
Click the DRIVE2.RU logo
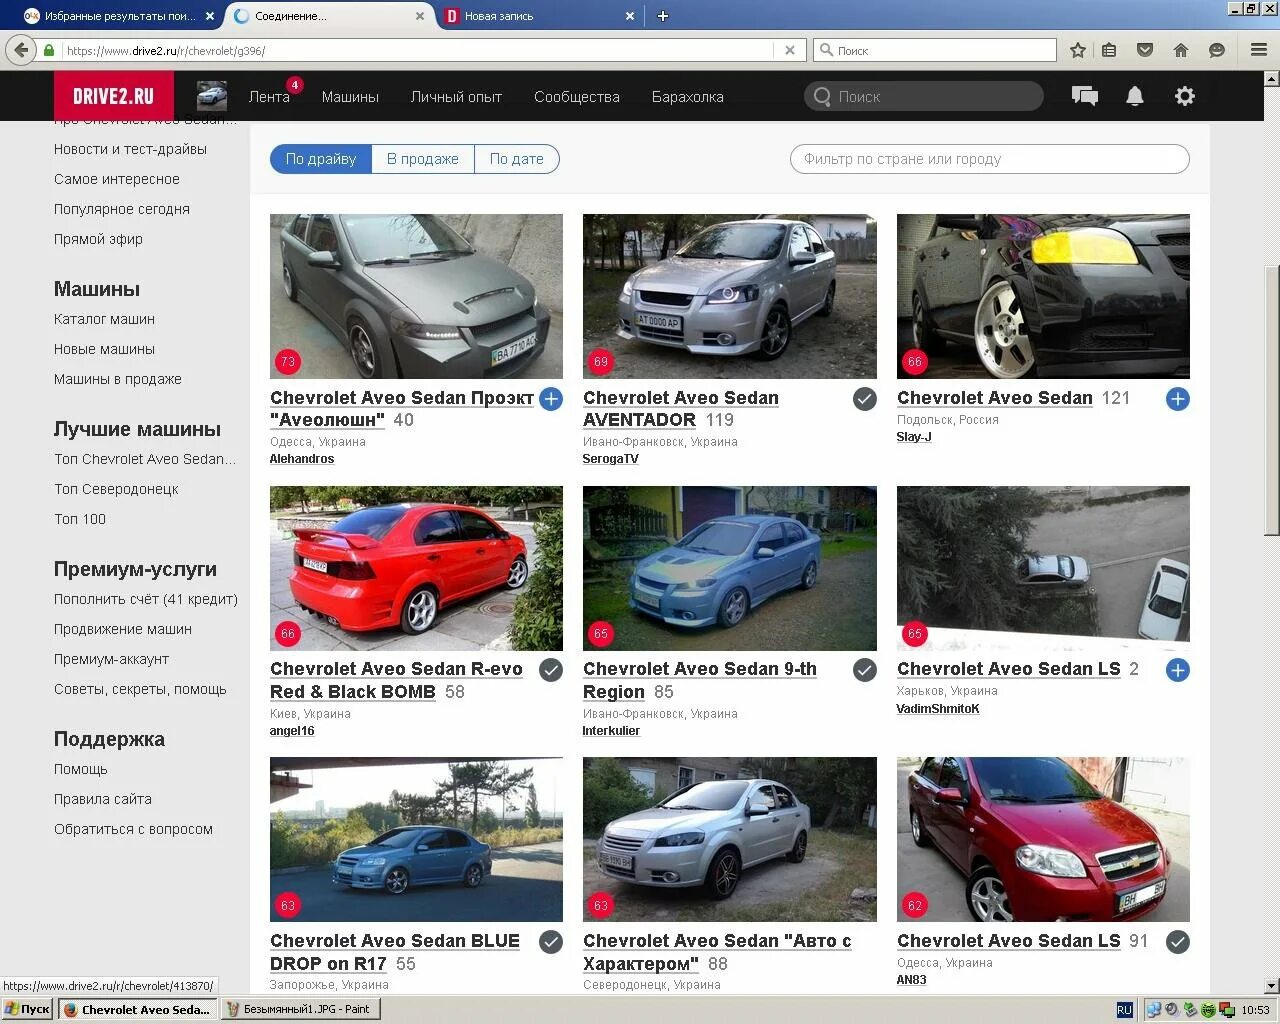pos(114,96)
